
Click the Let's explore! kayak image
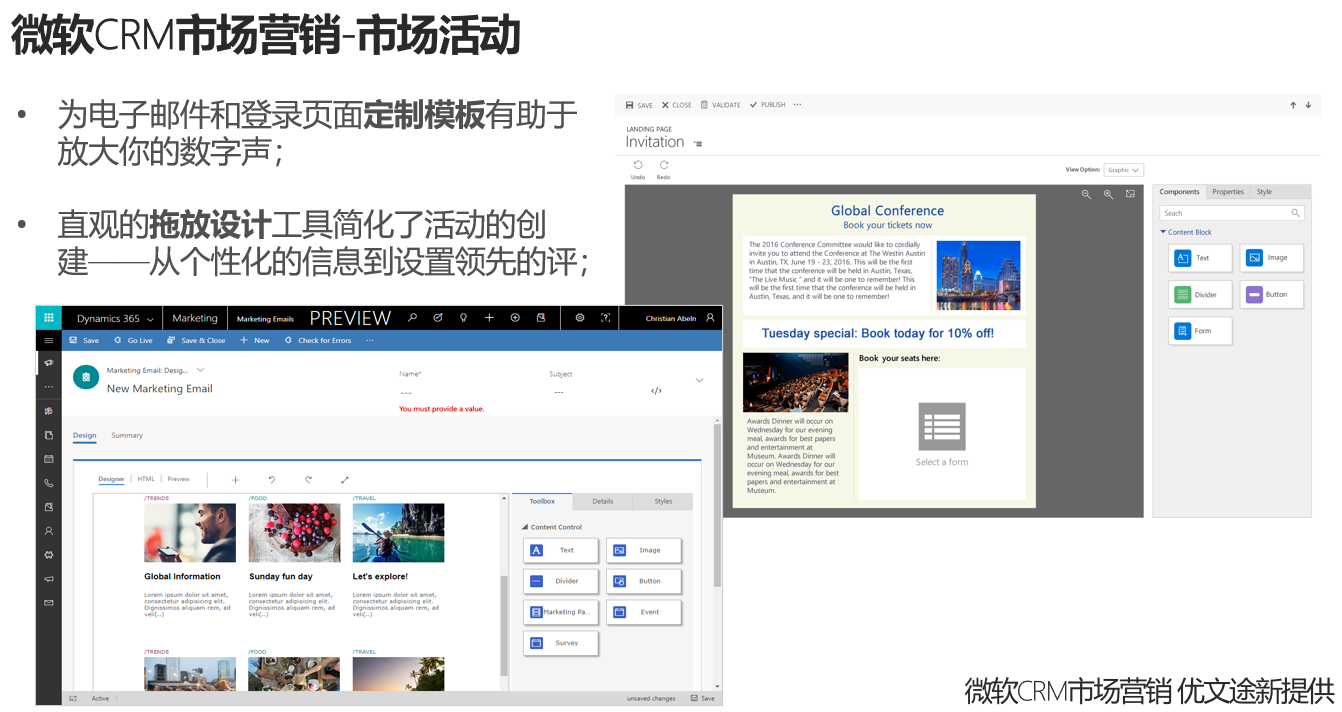(x=398, y=533)
